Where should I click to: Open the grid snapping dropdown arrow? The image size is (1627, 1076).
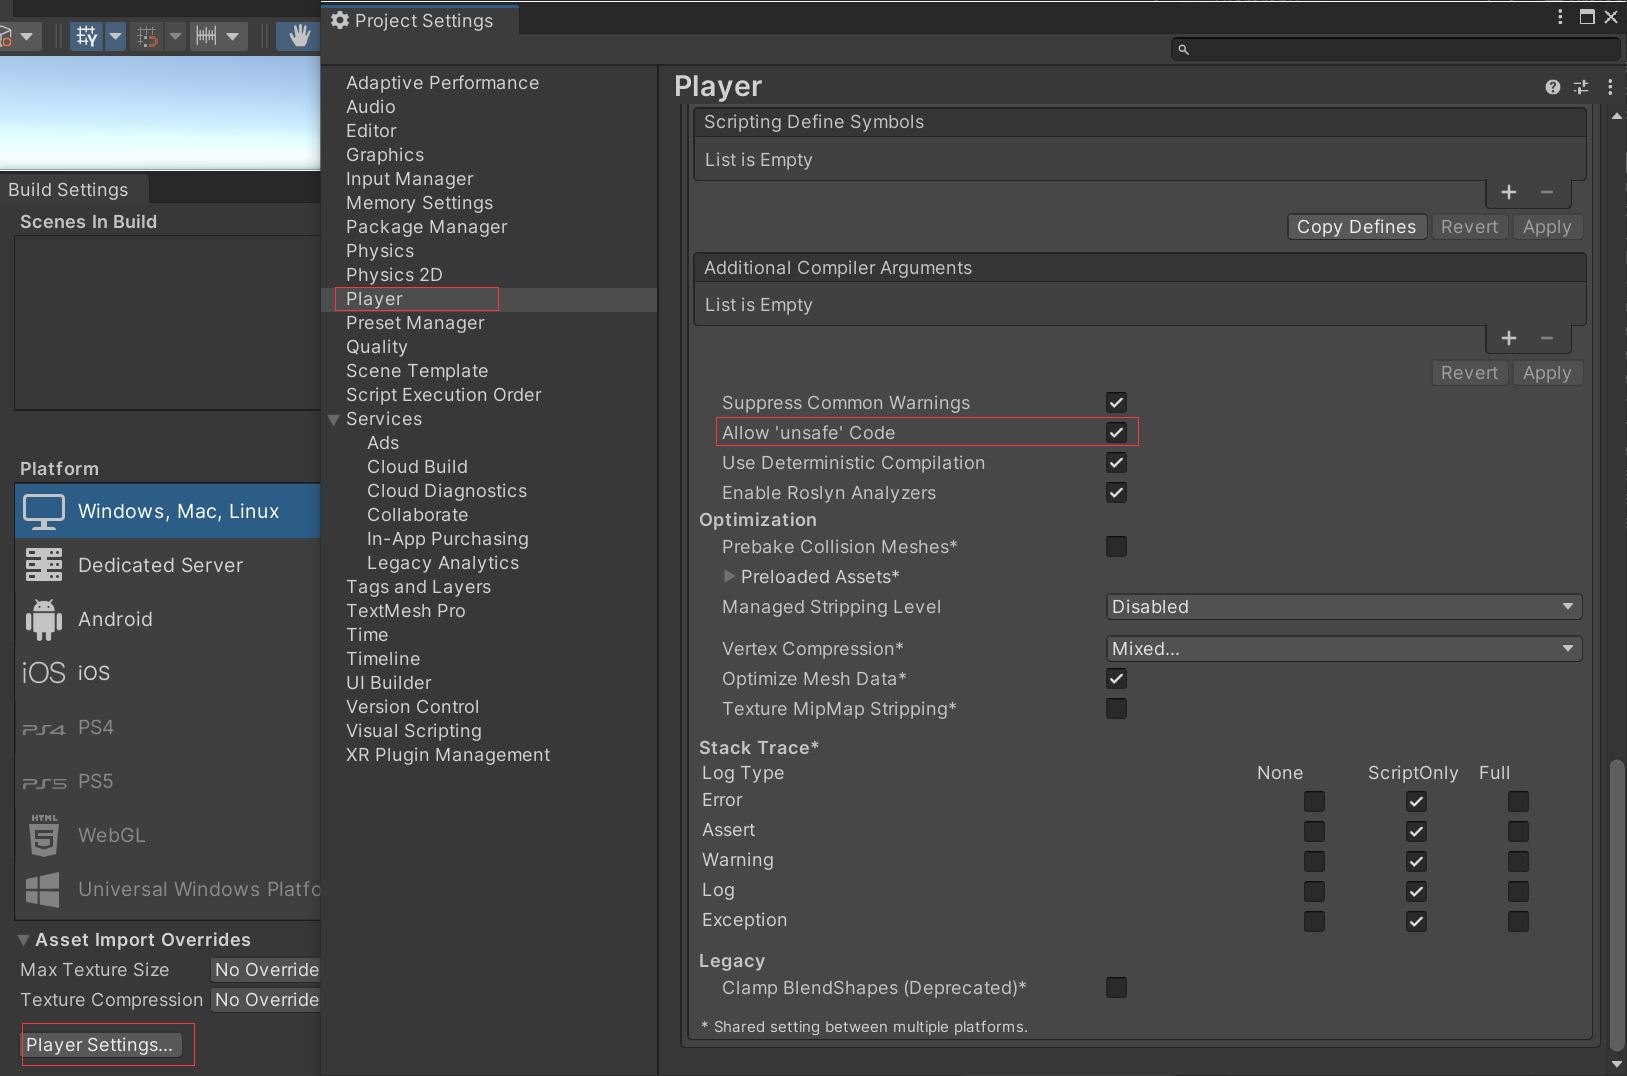115,37
